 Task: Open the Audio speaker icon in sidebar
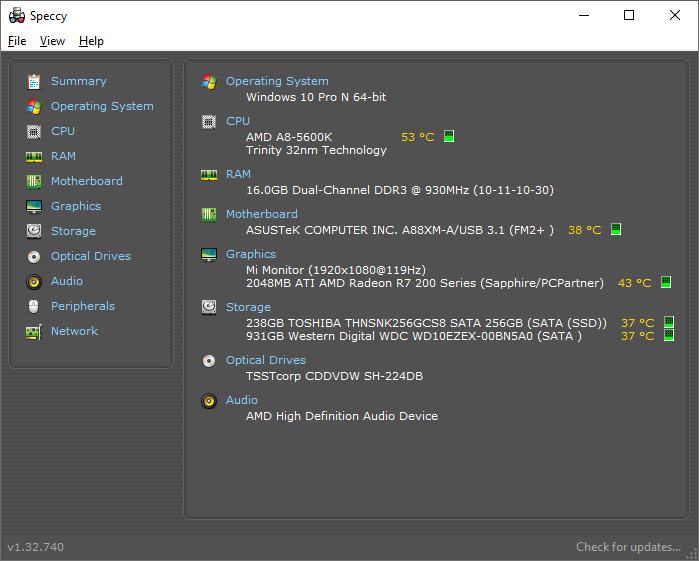pyautogui.click(x=34, y=281)
